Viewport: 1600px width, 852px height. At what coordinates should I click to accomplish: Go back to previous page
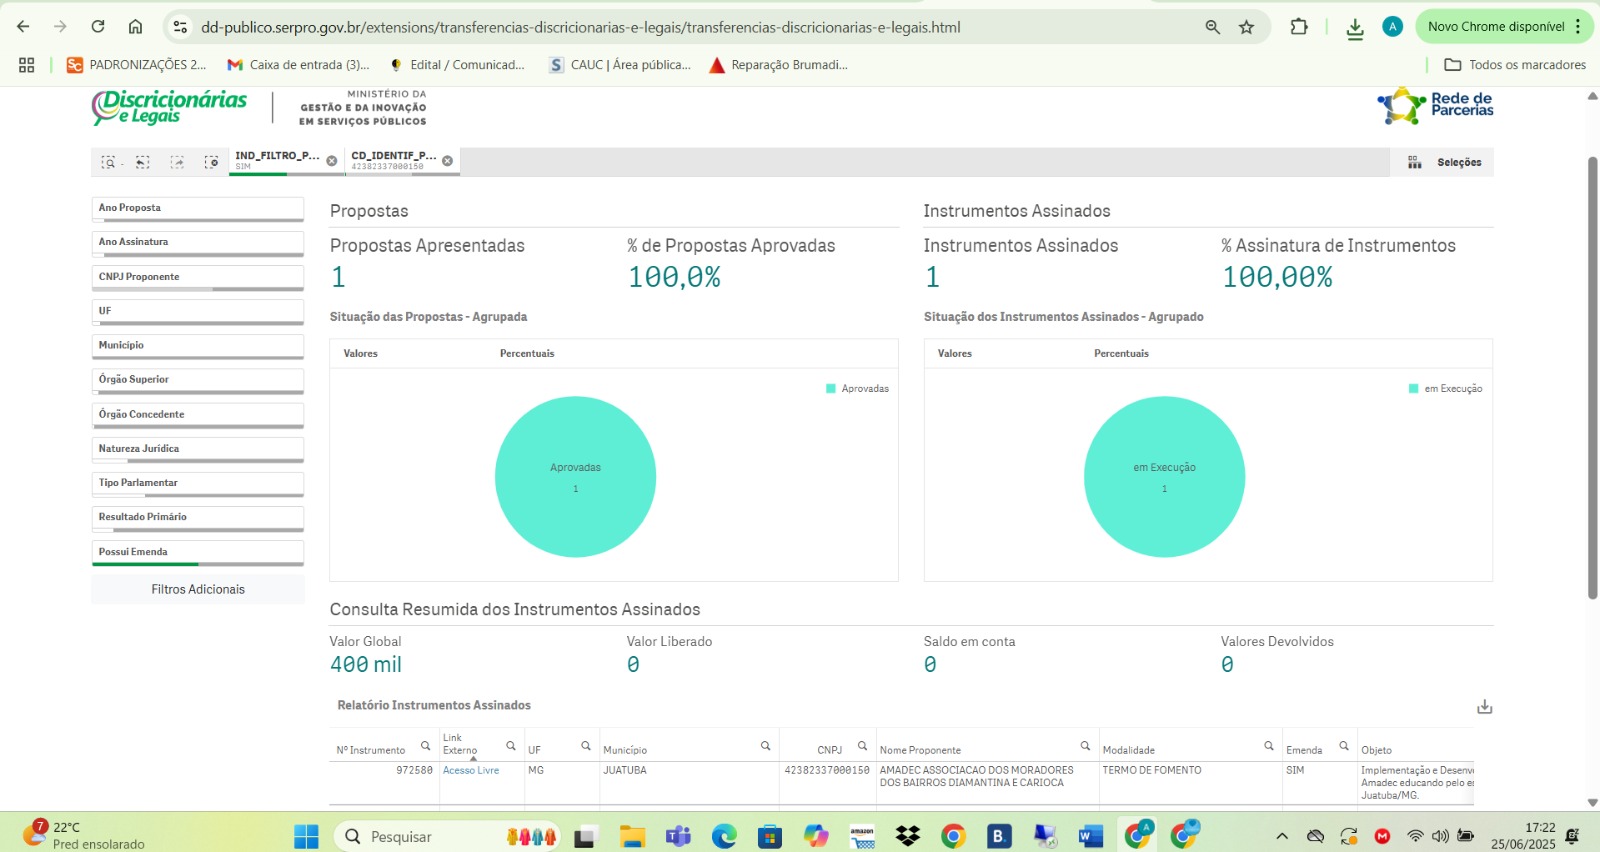23,27
